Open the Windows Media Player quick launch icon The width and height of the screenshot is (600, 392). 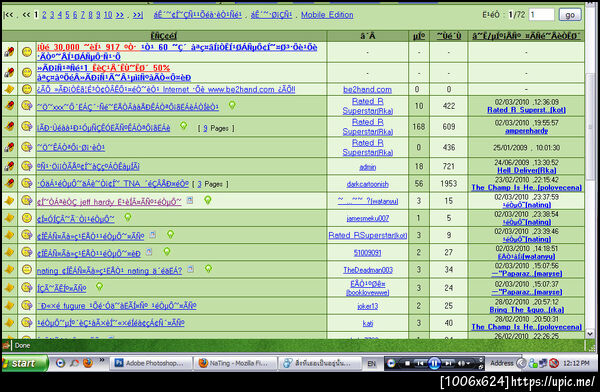tap(60, 363)
